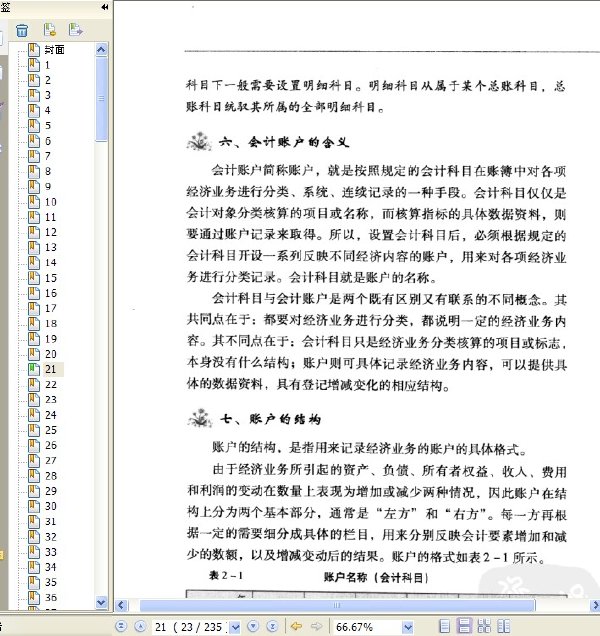
Task: Collapse the bookmarks panel with double-arrow
Action: pyautogui.click(x=105, y=7)
